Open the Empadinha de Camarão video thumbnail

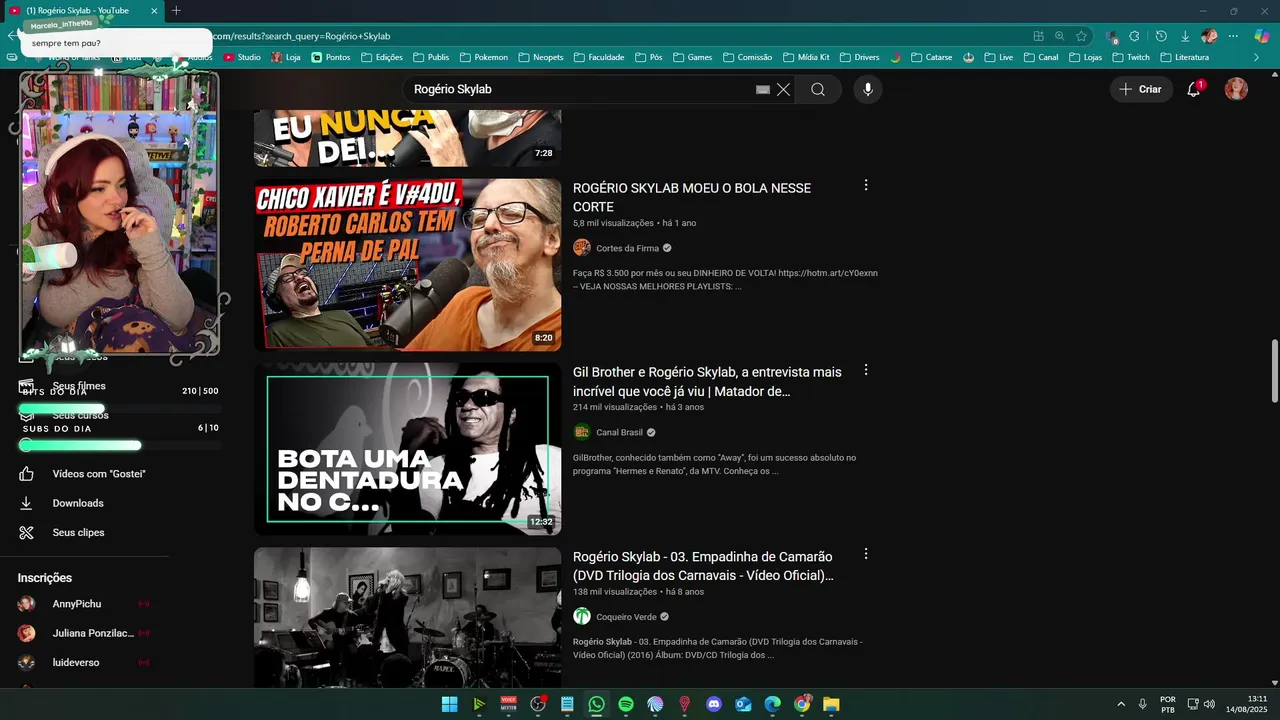coord(407,617)
